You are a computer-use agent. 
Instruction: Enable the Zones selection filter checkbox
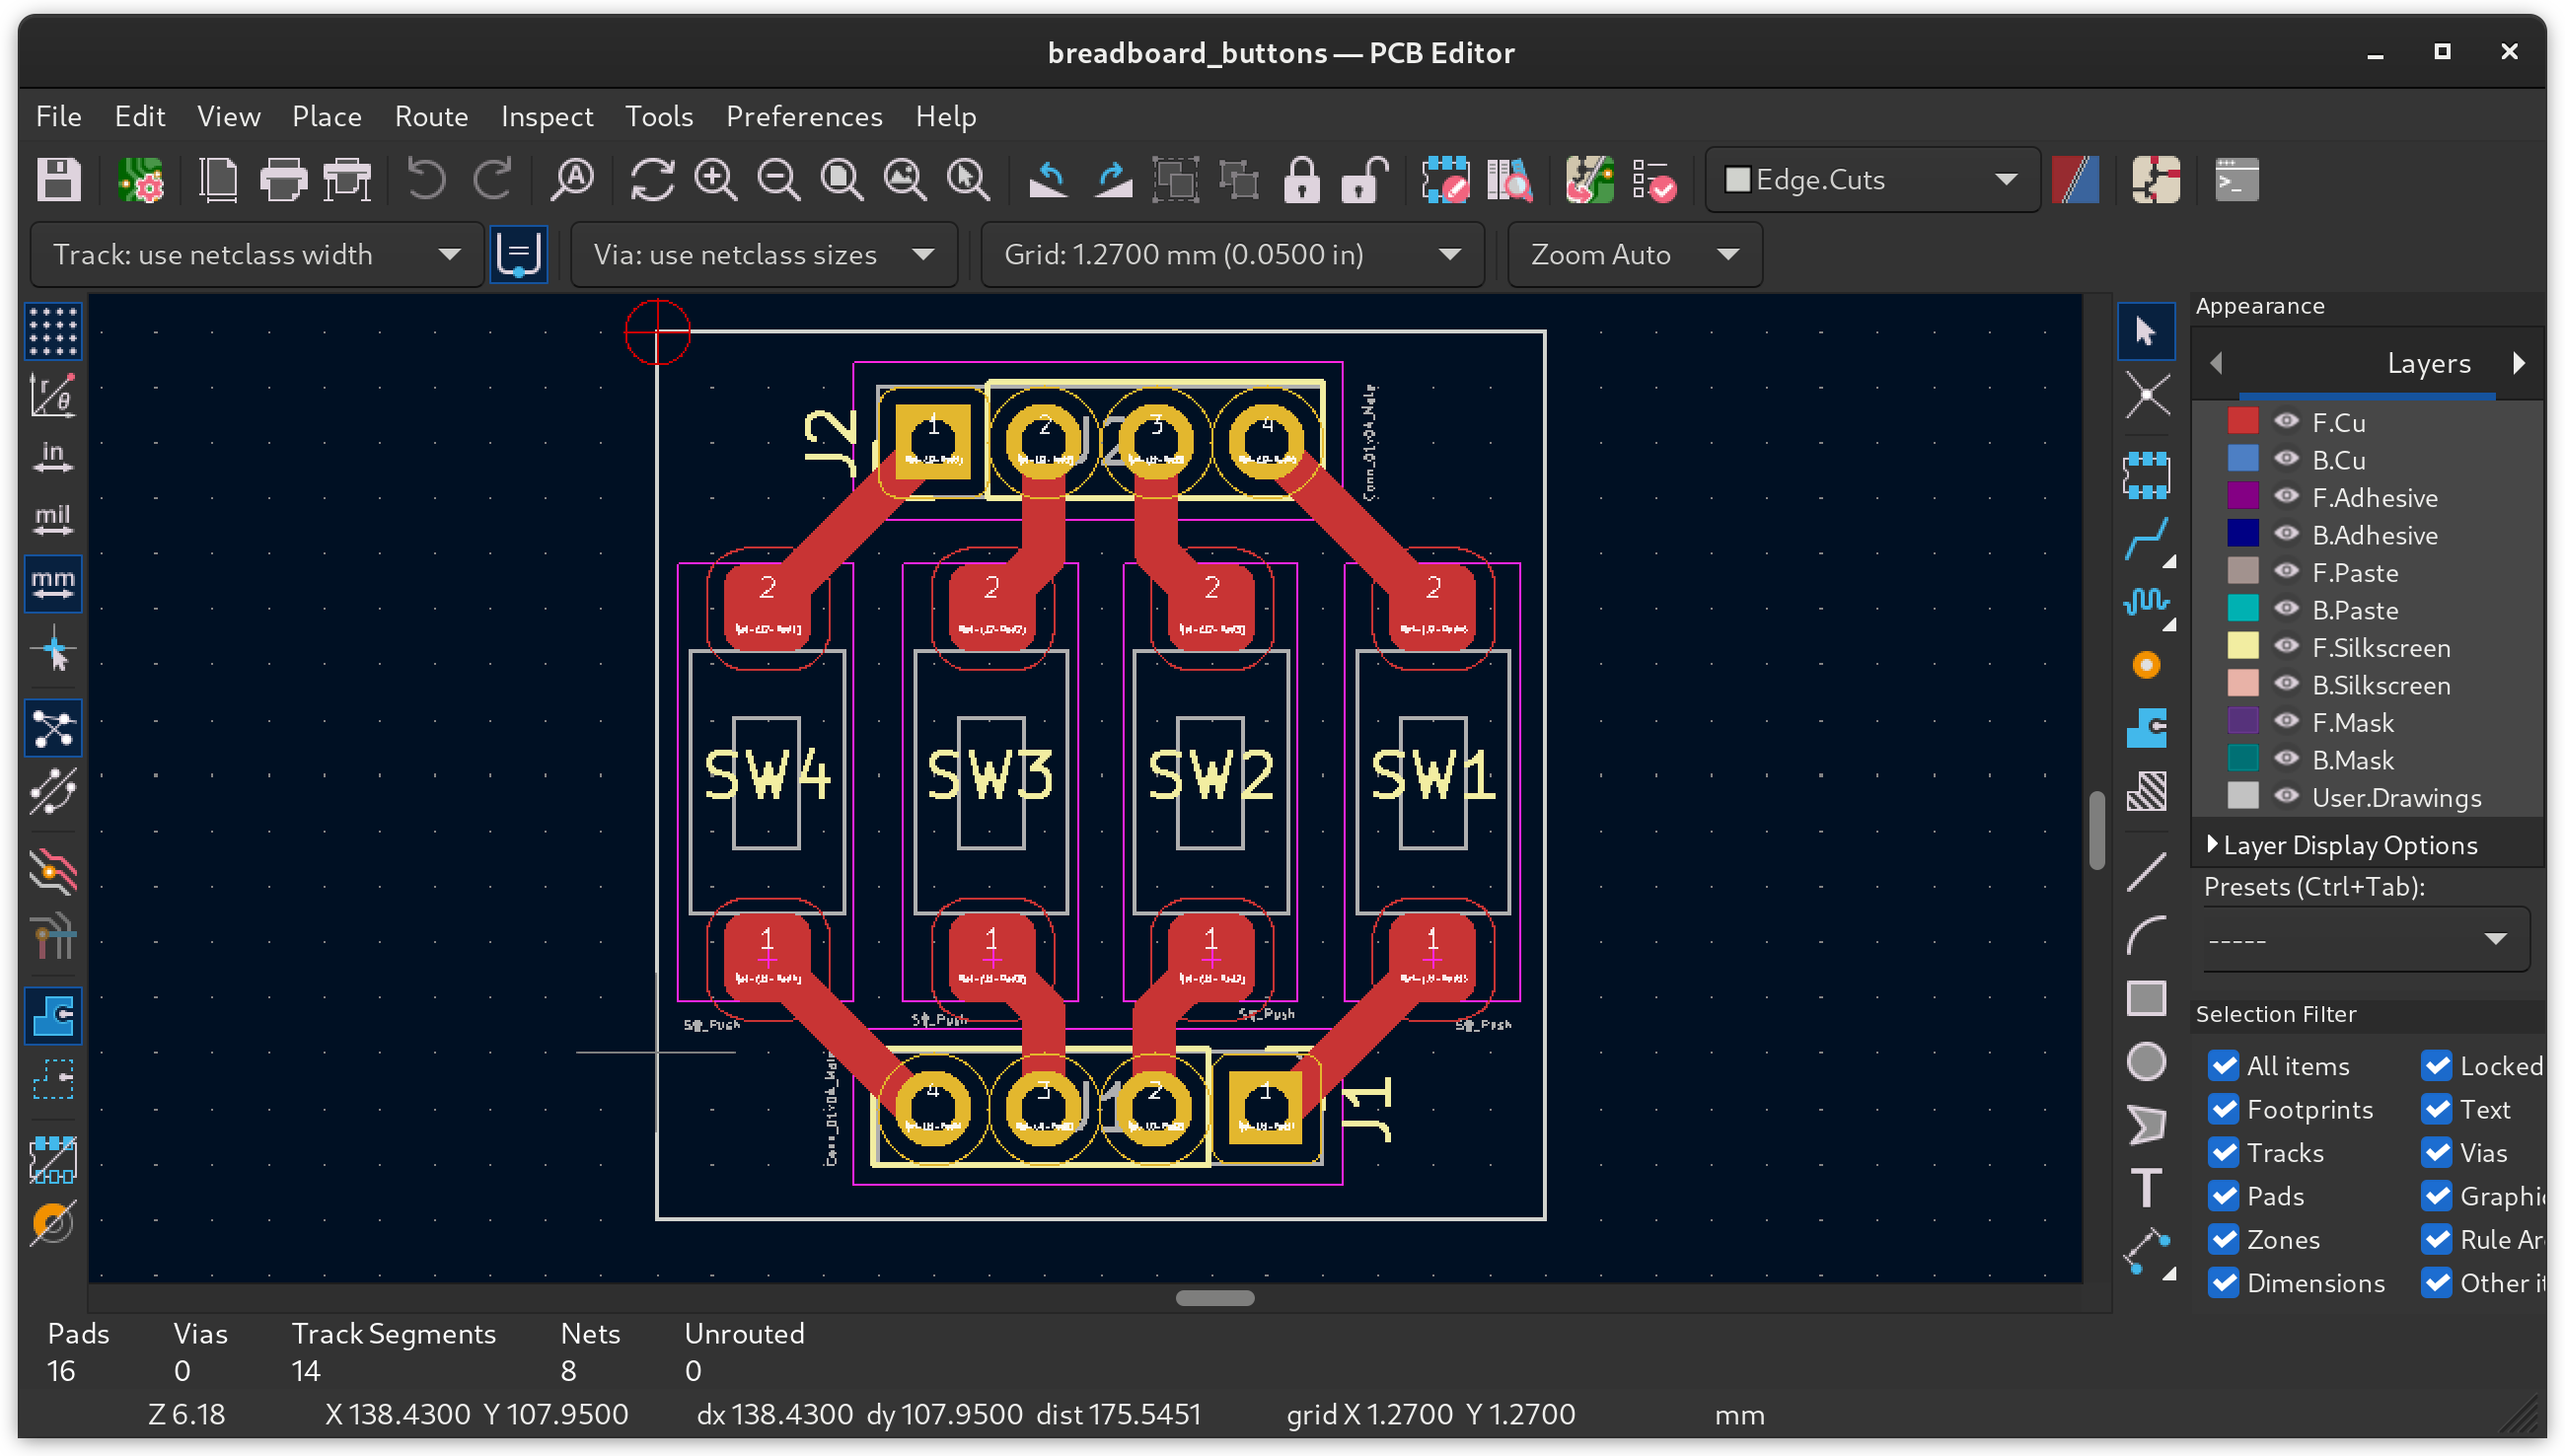pyautogui.click(x=2224, y=1239)
